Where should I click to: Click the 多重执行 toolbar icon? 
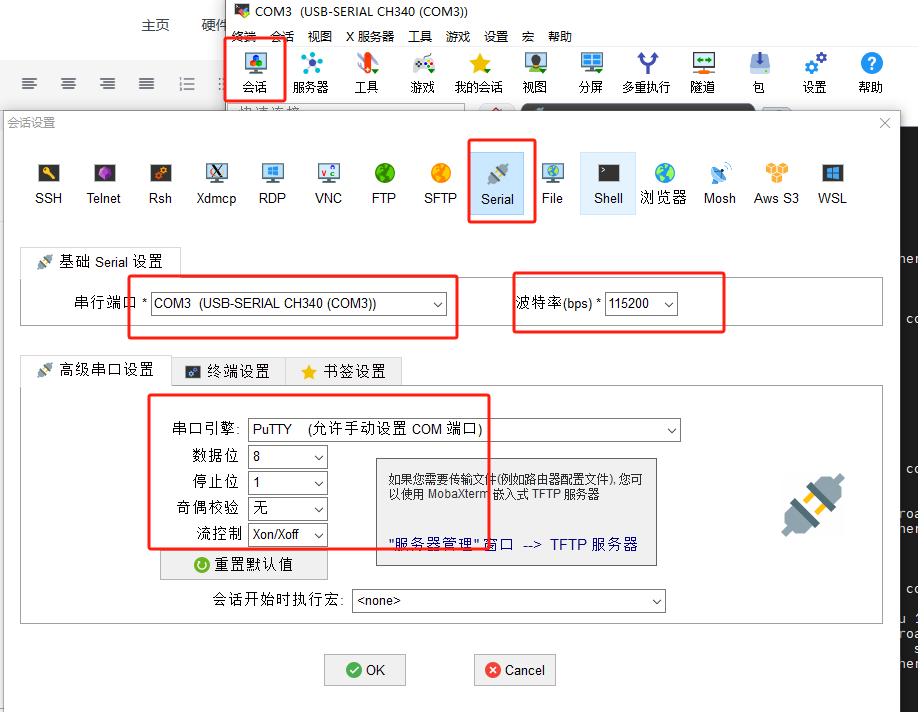point(646,72)
